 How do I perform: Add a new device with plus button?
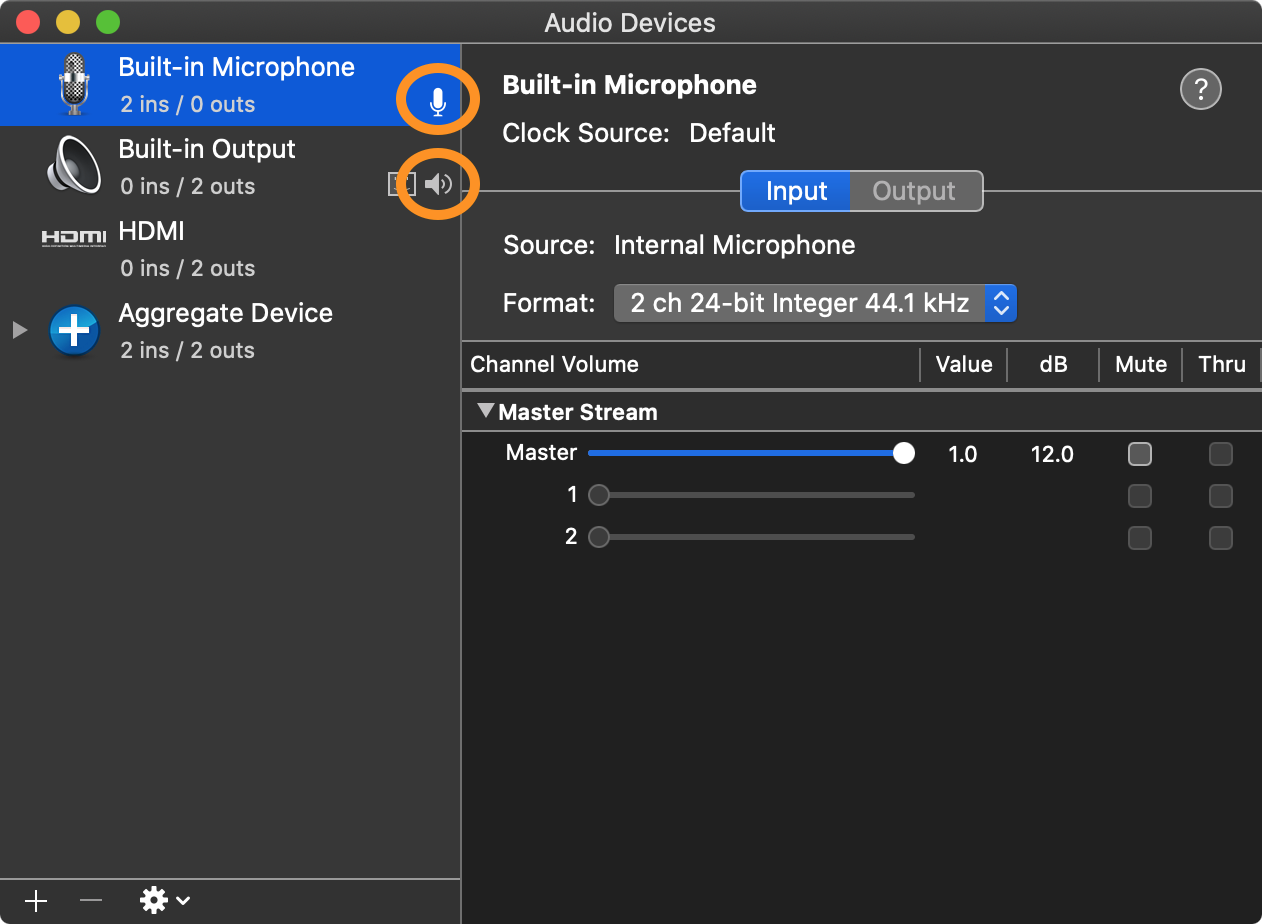[x=36, y=900]
